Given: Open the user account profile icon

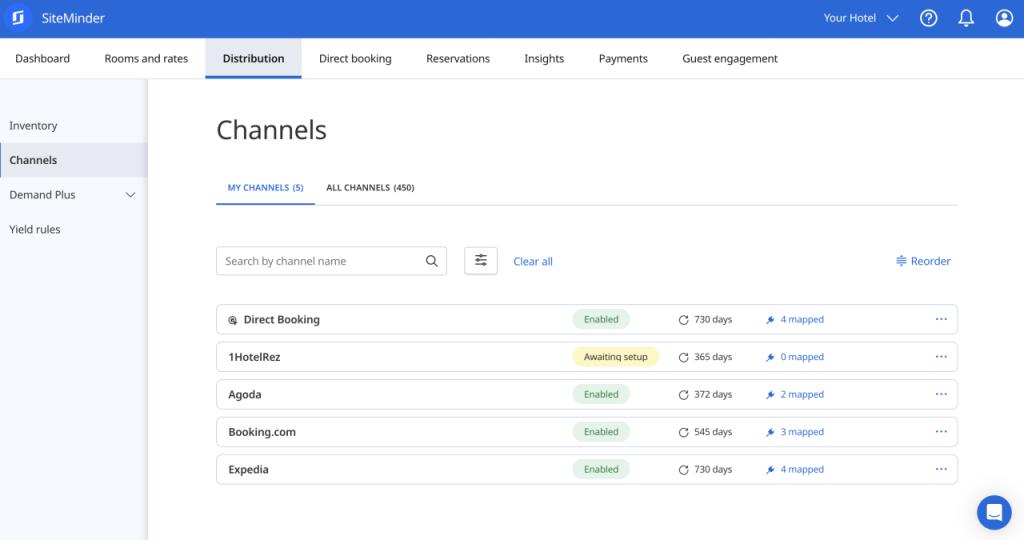Looking at the screenshot, I should tap(1004, 18).
